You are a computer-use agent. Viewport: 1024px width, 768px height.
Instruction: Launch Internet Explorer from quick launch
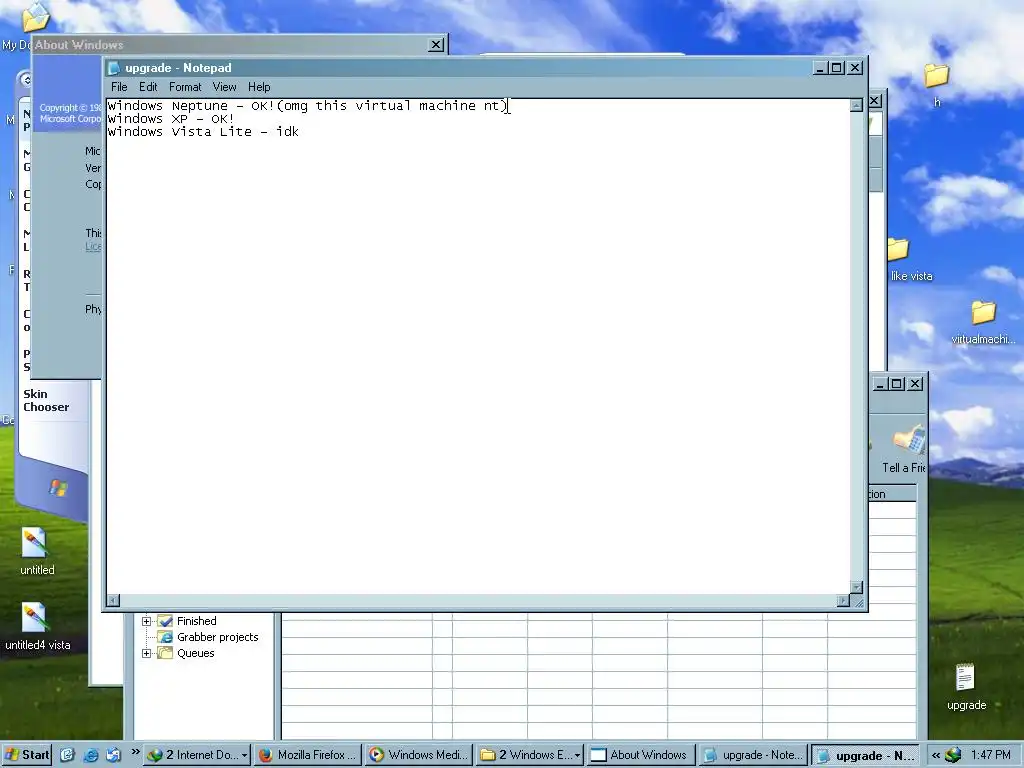(91, 755)
